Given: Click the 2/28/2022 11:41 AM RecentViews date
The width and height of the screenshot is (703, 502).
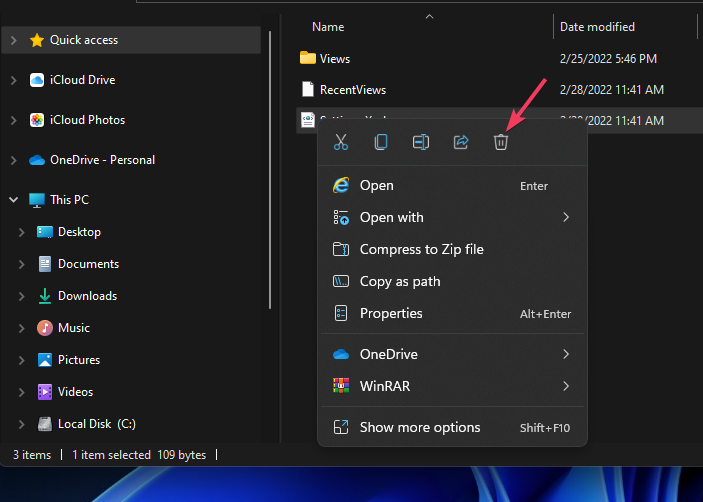Looking at the screenshot, I should pos(612,90).
